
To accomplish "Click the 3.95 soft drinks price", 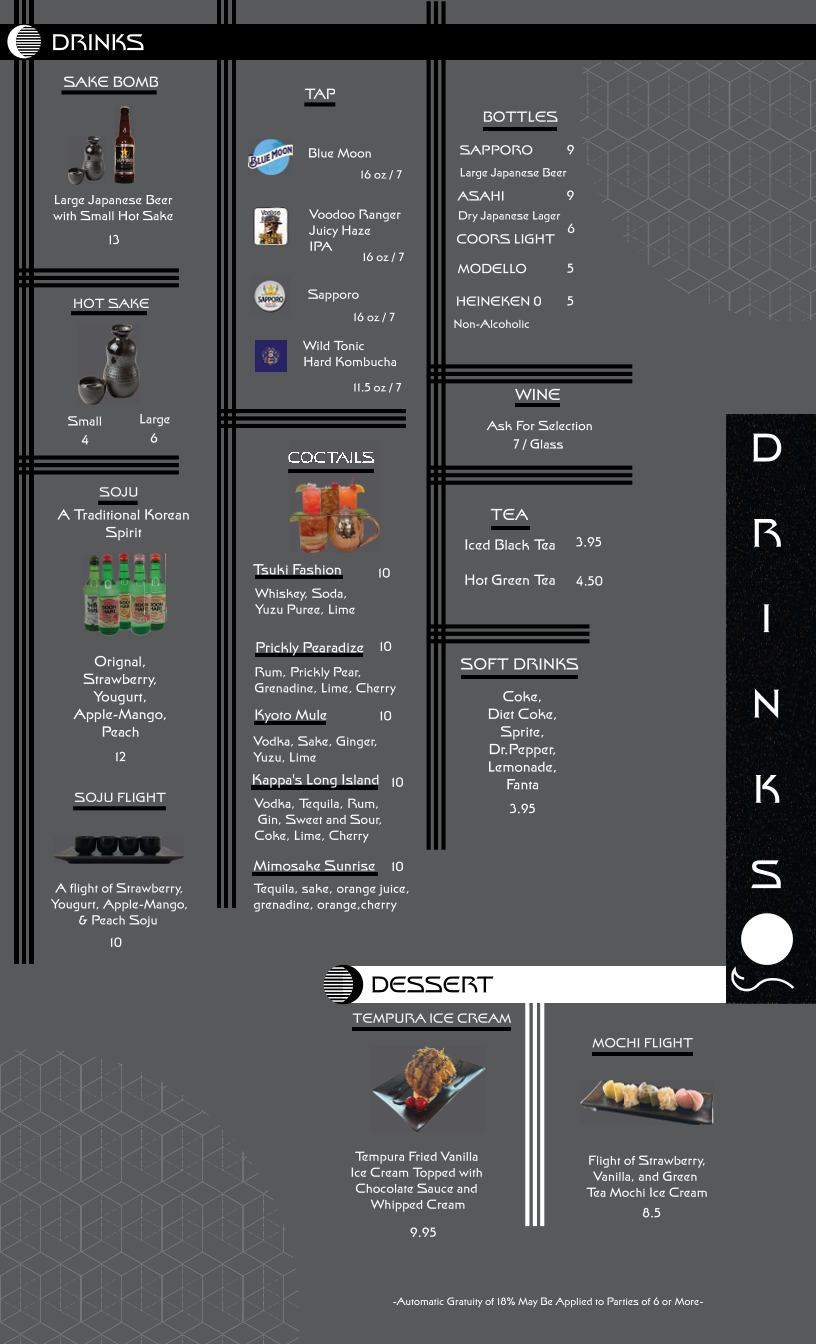I will tap(522, 809).
